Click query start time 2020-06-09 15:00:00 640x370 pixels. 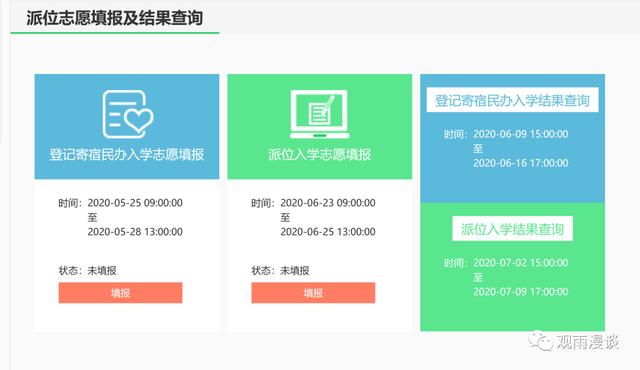520,134
